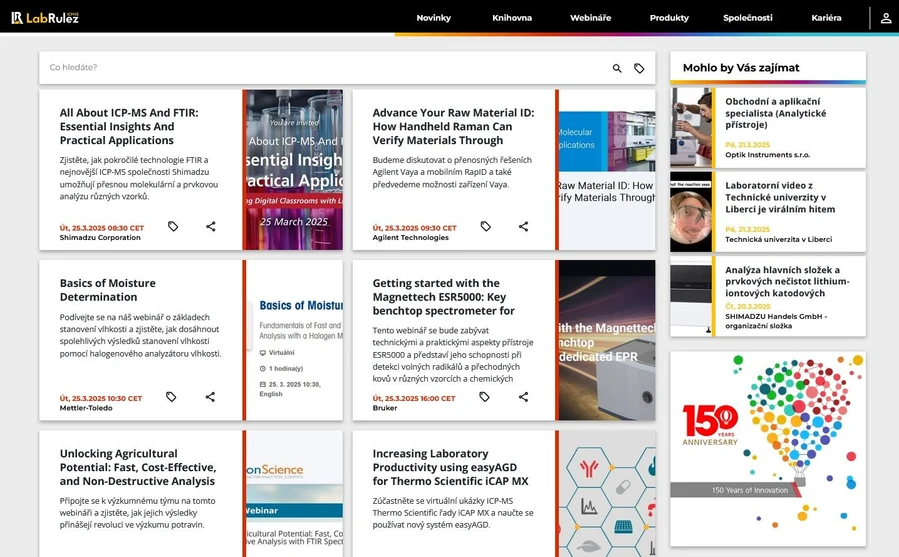Viewport: 899px width, 557px height.
Task: Open Novinky menu item
Action: pyautogui.click(x=433, y=18)
